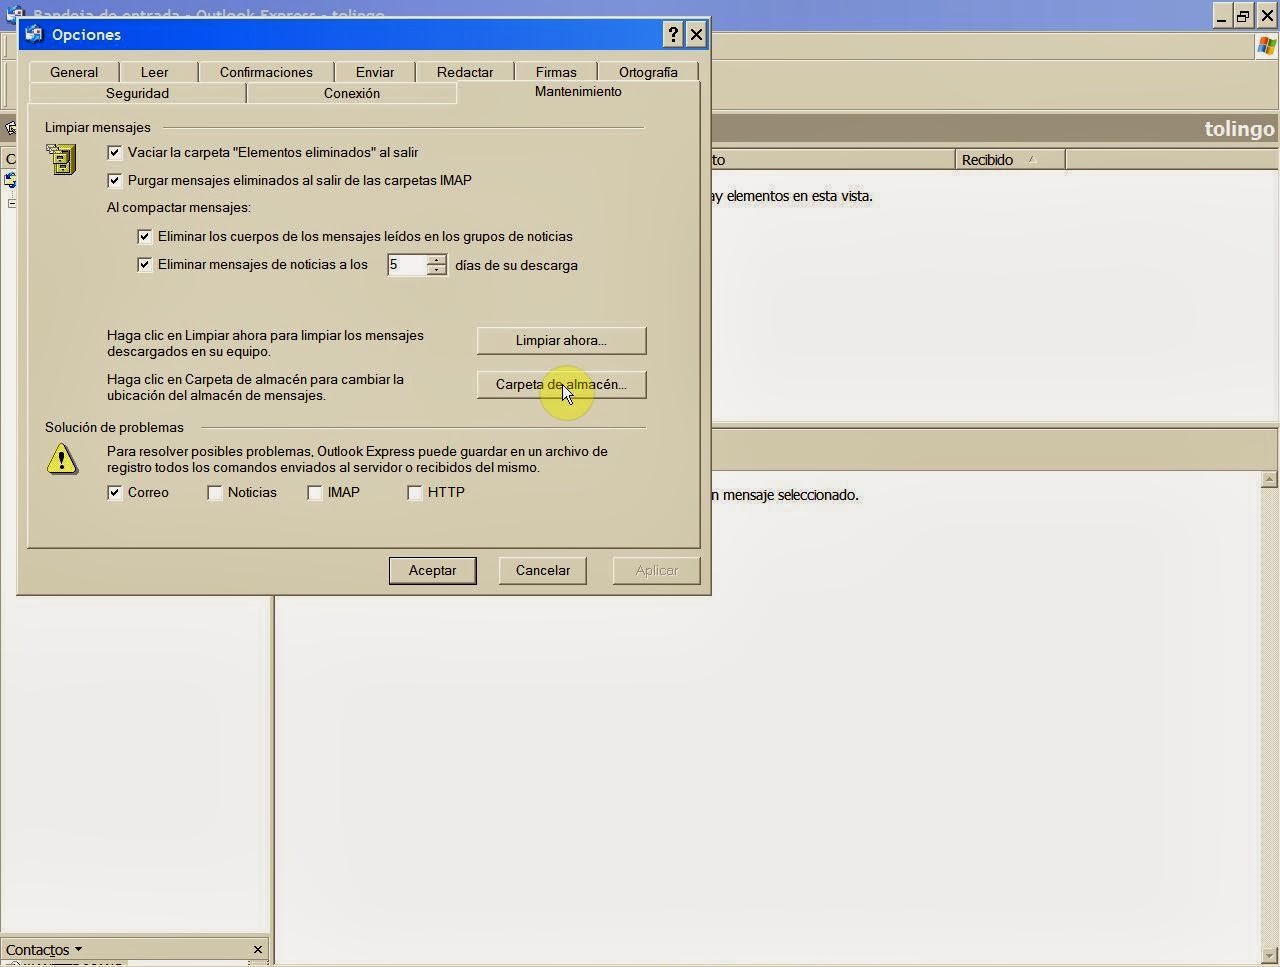This screenshot has height=967, width=1280.
Task: Open the Seguridad tab
Action: 137,93
